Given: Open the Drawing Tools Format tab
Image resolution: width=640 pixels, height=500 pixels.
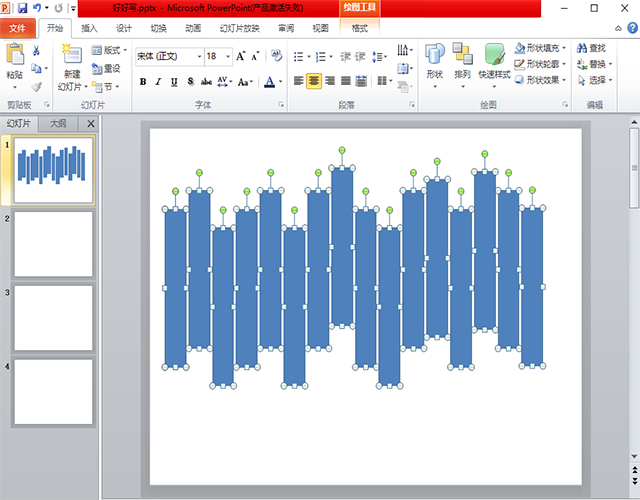Looking at the screenshot, I should (360, 28).
